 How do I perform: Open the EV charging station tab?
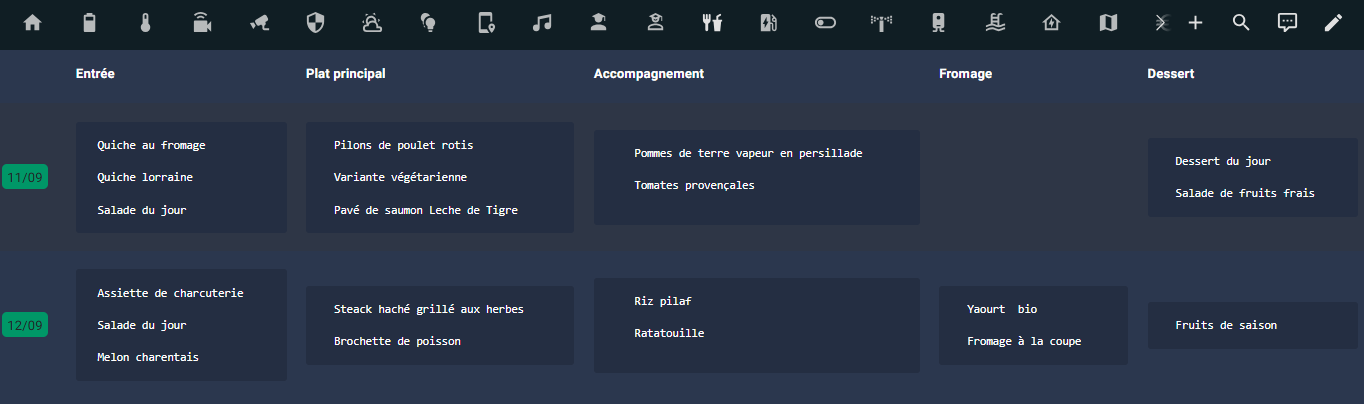pos(769,23)
